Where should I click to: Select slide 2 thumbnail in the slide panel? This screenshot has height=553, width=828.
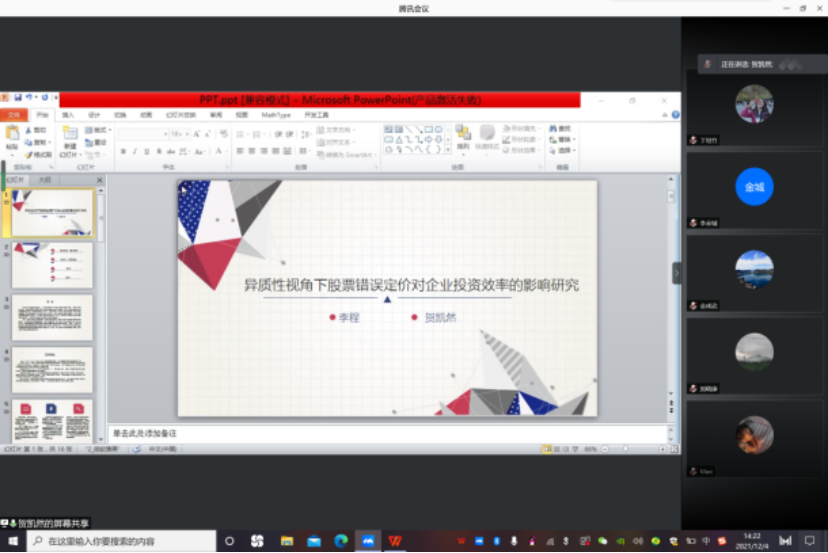tap(52, 265)
